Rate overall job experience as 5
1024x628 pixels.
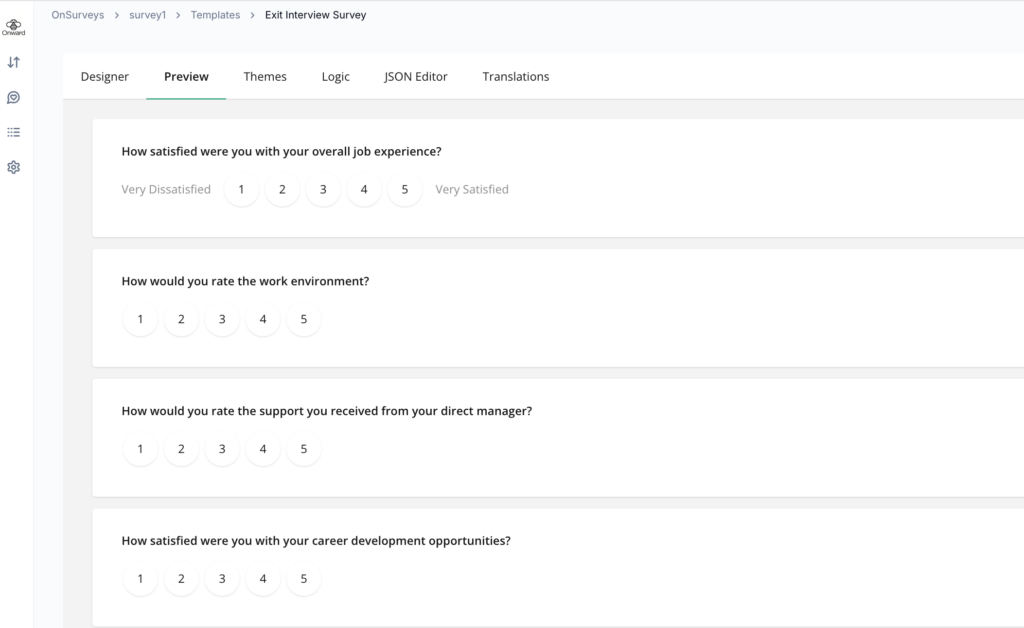point(405,190)
